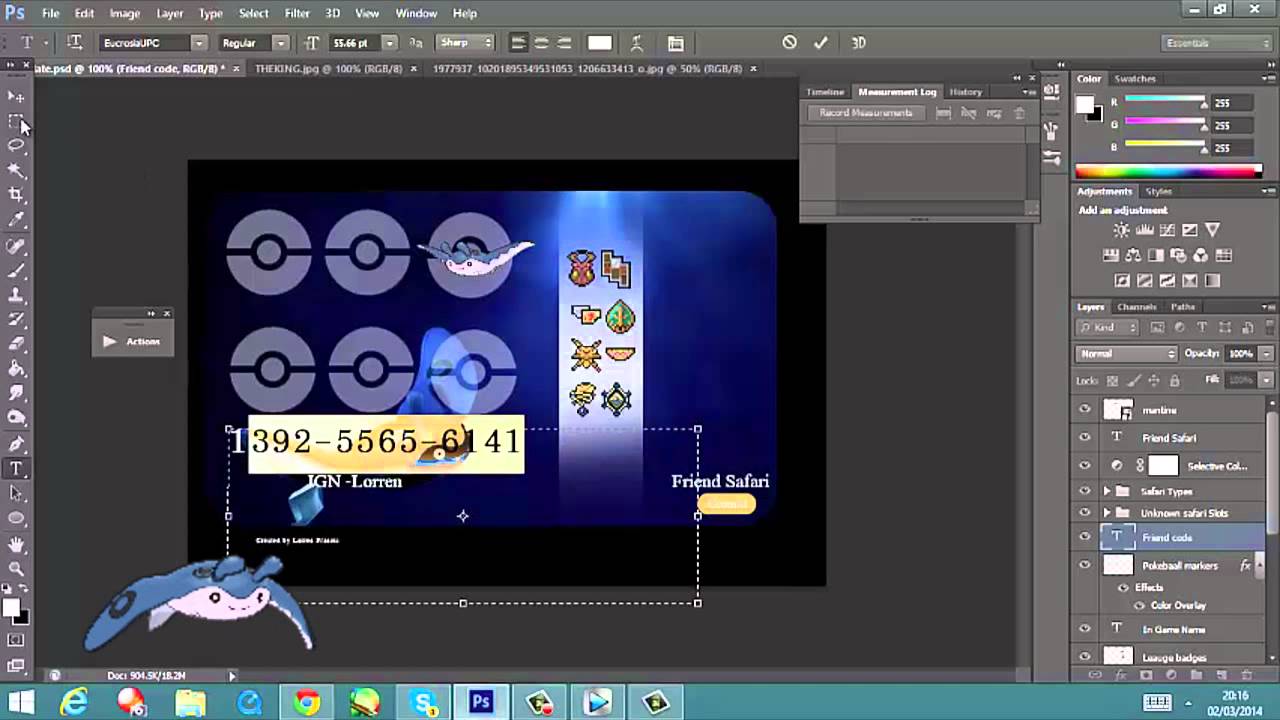Image resolution: width=1280 pixels, height=720 pixels.
Task: Open the Window menu
Action: 416,13
